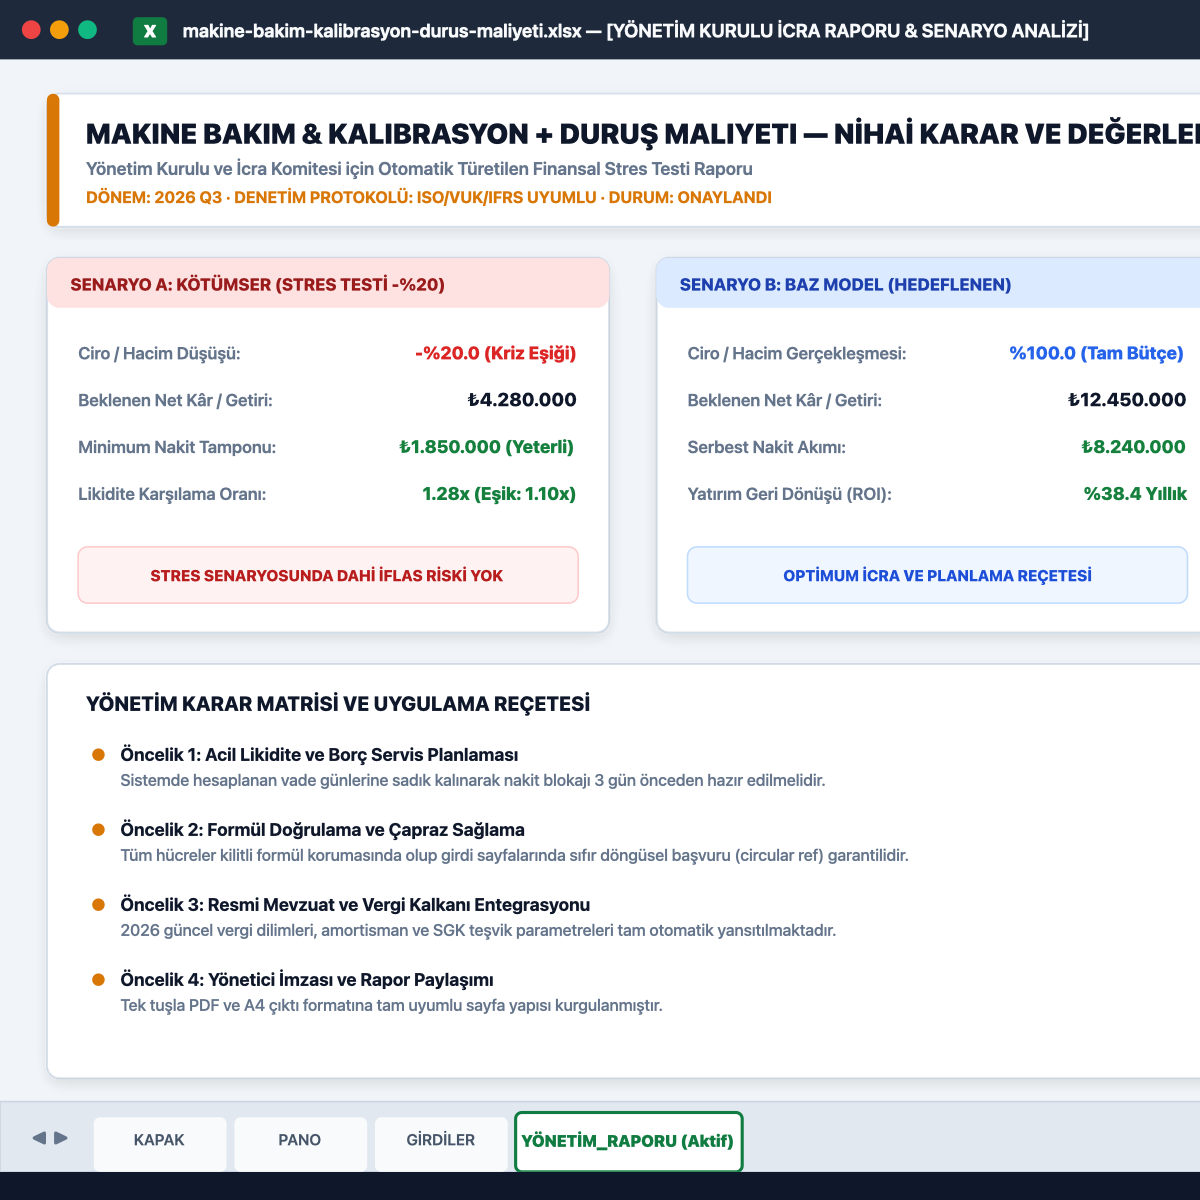1200x1200 pixels.
Task: Click the ₺8.240.000 cash flow value
Action: click(1133, 447)
